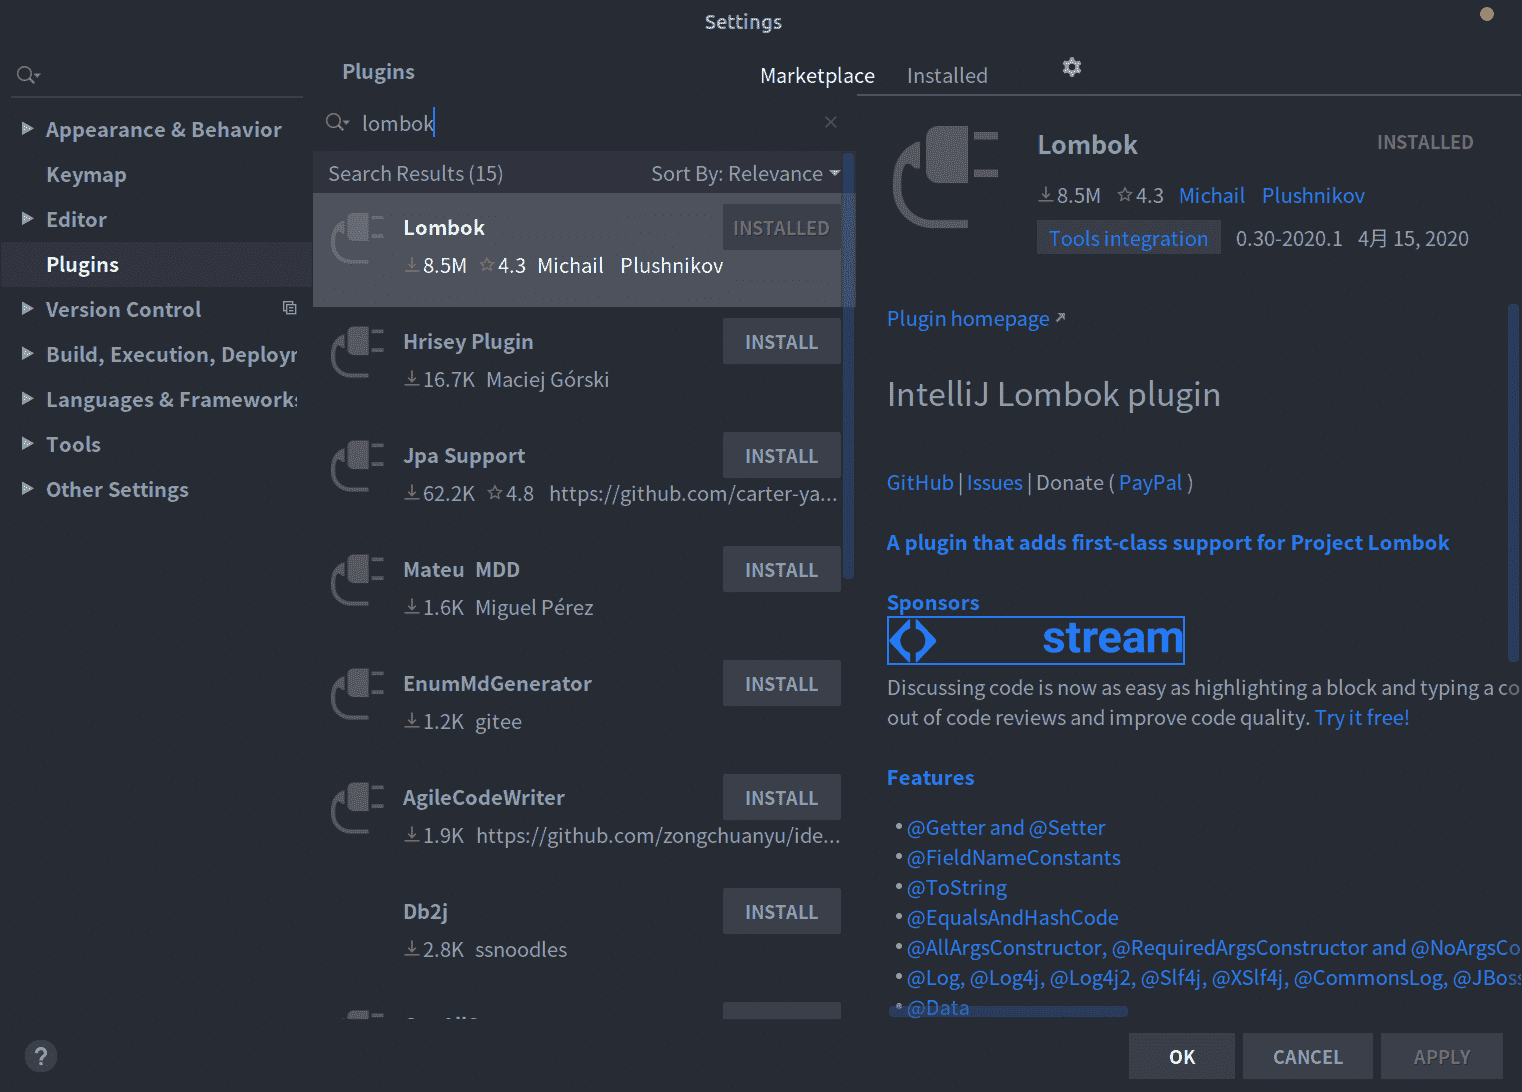Click the large Lombok plugin logo
This screenshot has width=1522, height=1092.
coord(945,176)
